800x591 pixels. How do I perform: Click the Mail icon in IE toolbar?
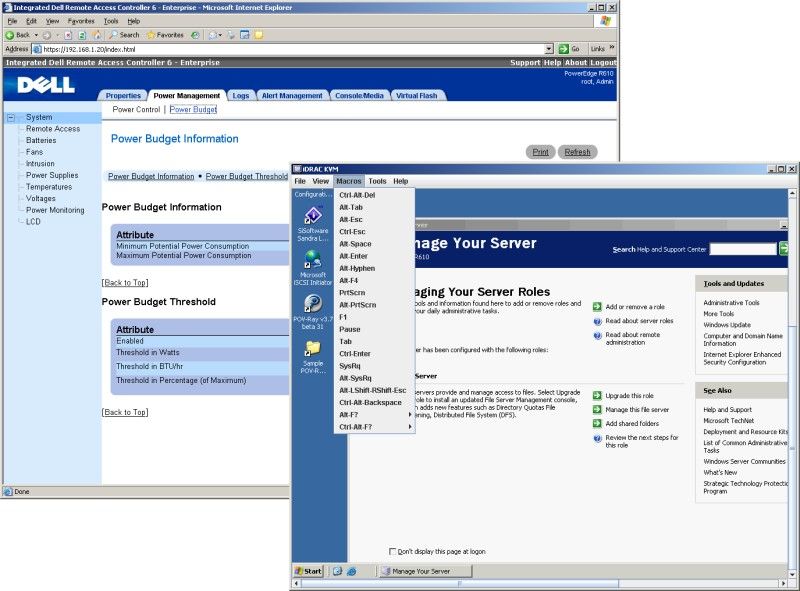click(x=213, y=35)
